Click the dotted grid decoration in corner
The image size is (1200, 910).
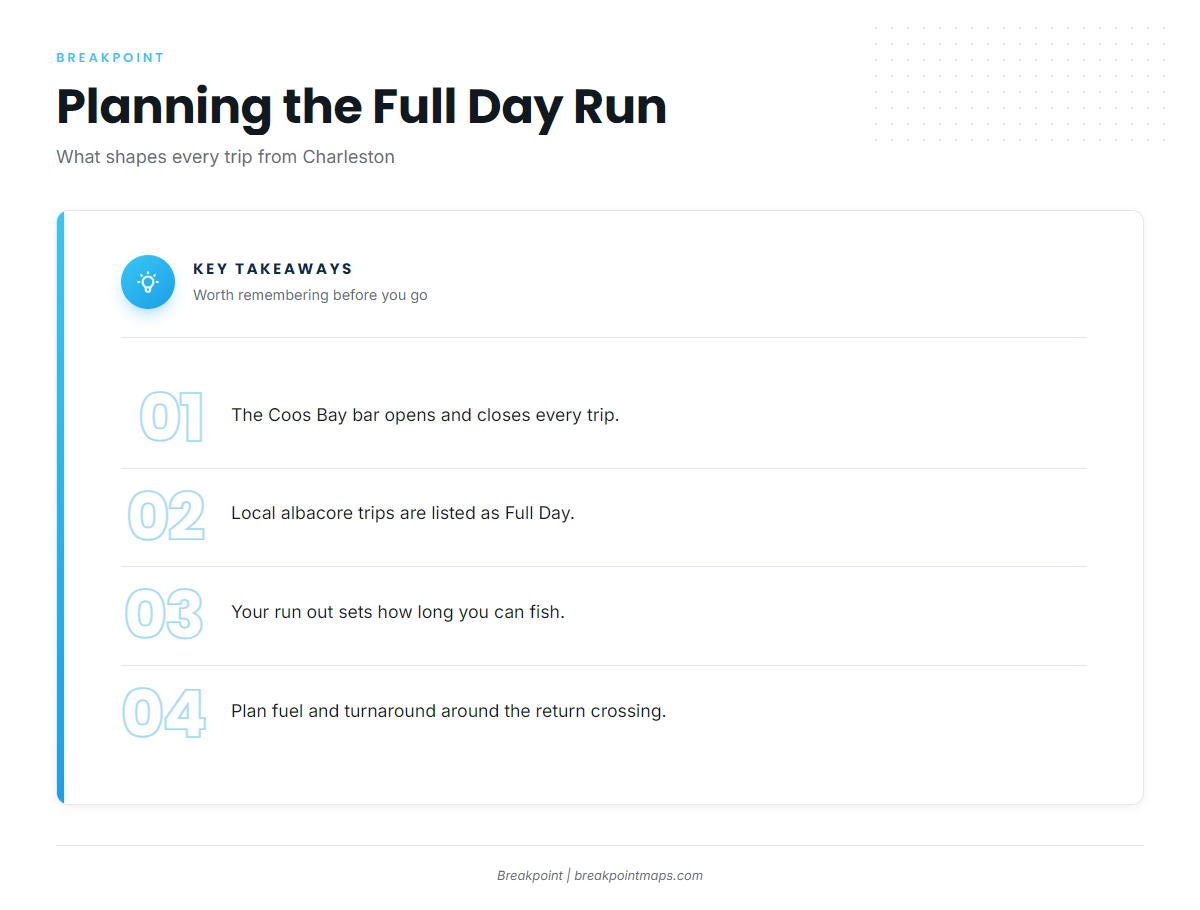coord(1020,85)
